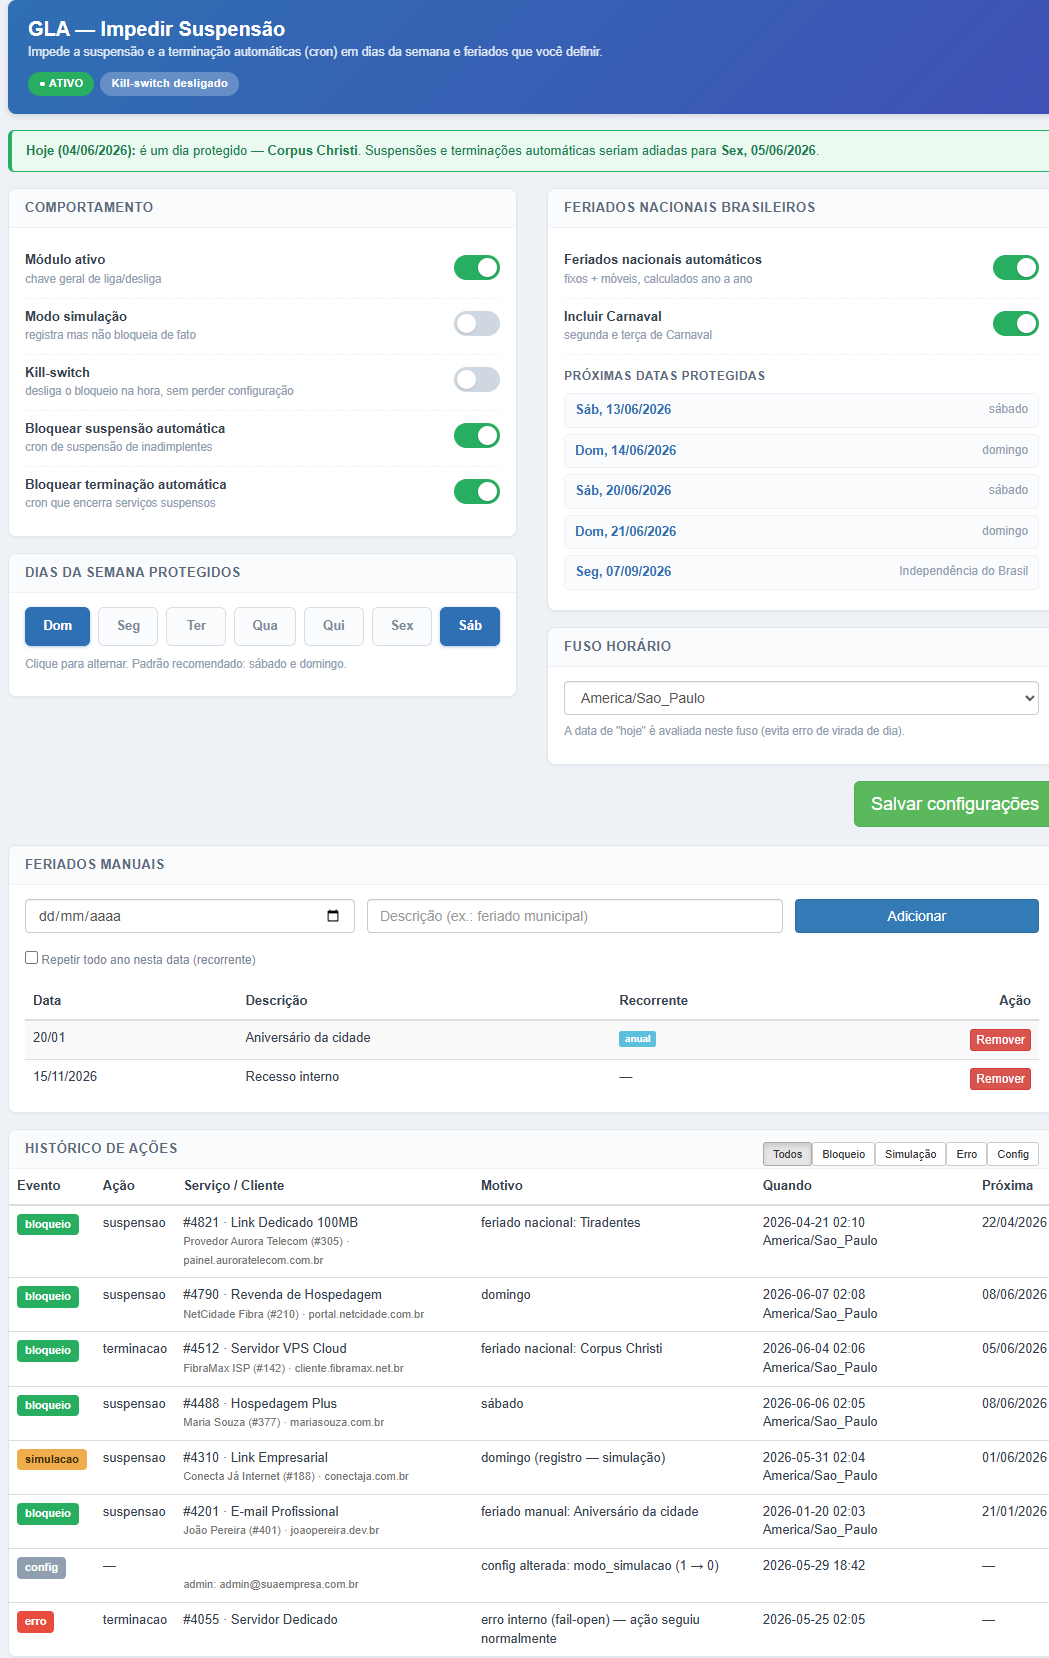This screenshot has width=1049, height=1658.
Task: Select protected date Sáb, 13/06/2026
Action: point(801,410)
